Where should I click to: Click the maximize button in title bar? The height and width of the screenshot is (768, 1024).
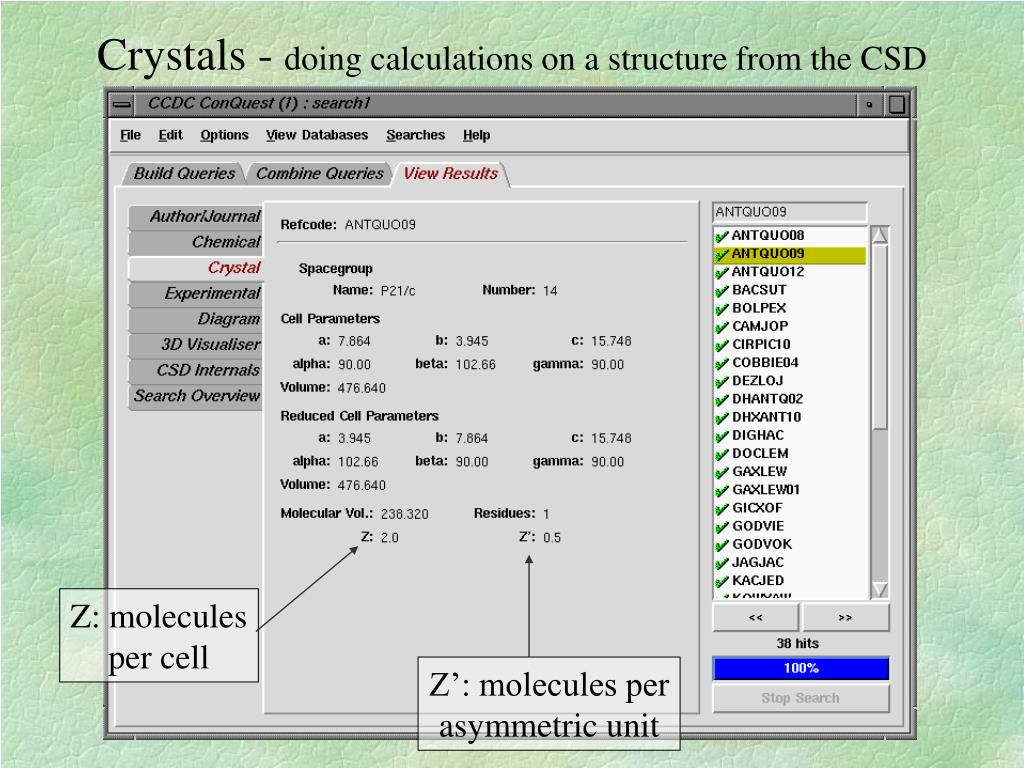click(x=897, y=104)
